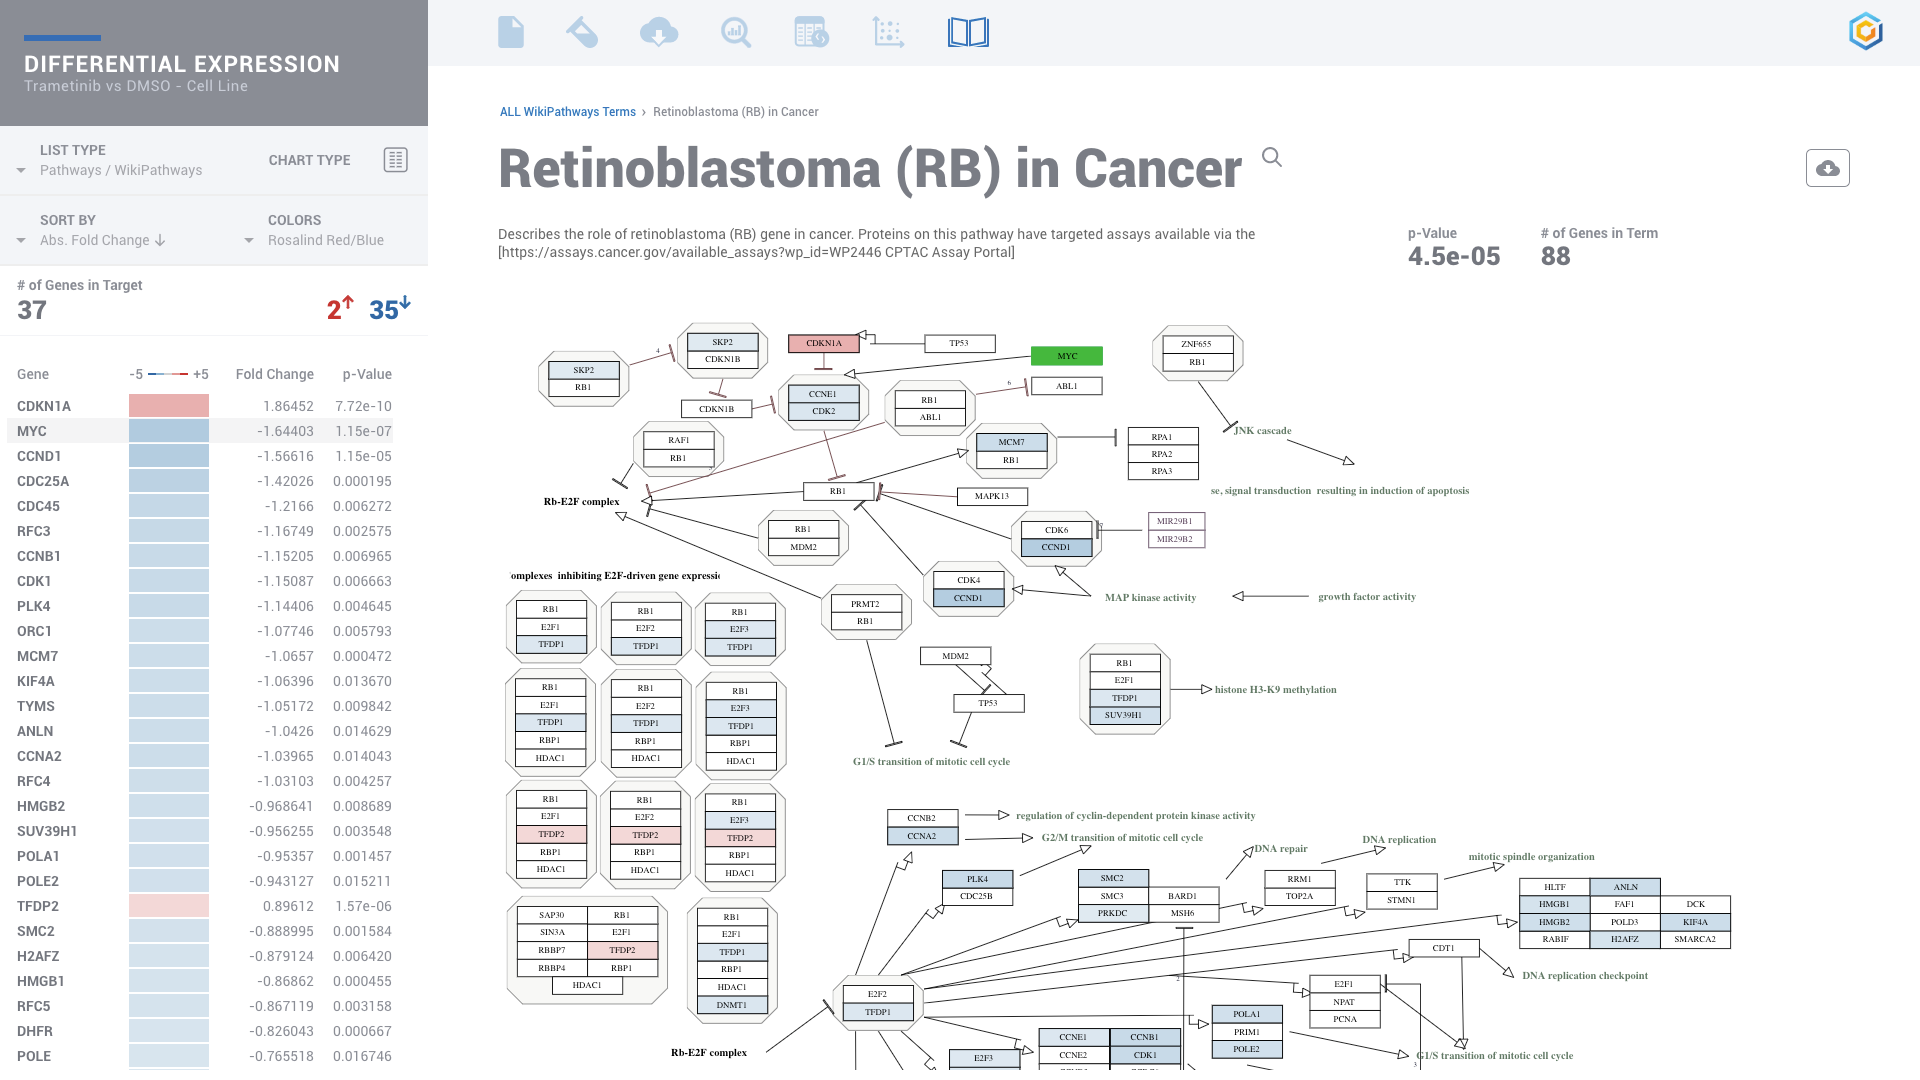This screenshot has height=1080, width=1920.
Task: Click the Gene column header
Action: tap(33, 374)
